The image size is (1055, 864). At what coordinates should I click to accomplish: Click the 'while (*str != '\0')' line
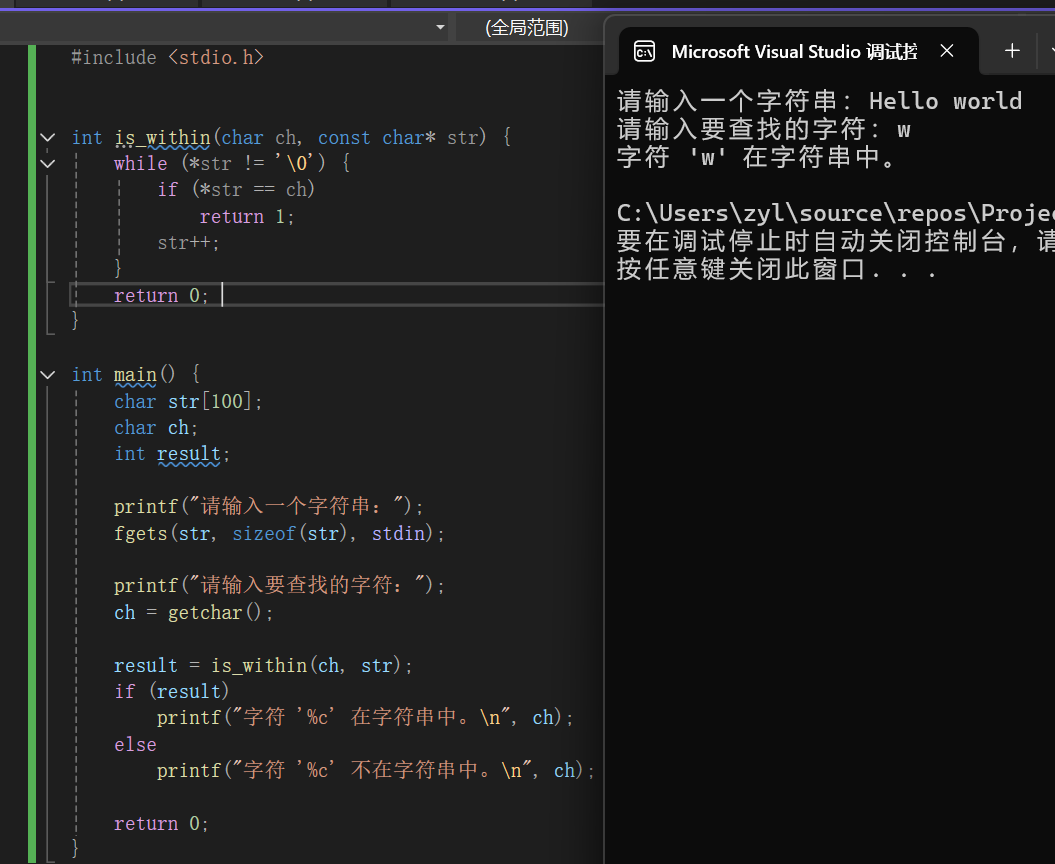pyautogui.click(x=232, y=164)
